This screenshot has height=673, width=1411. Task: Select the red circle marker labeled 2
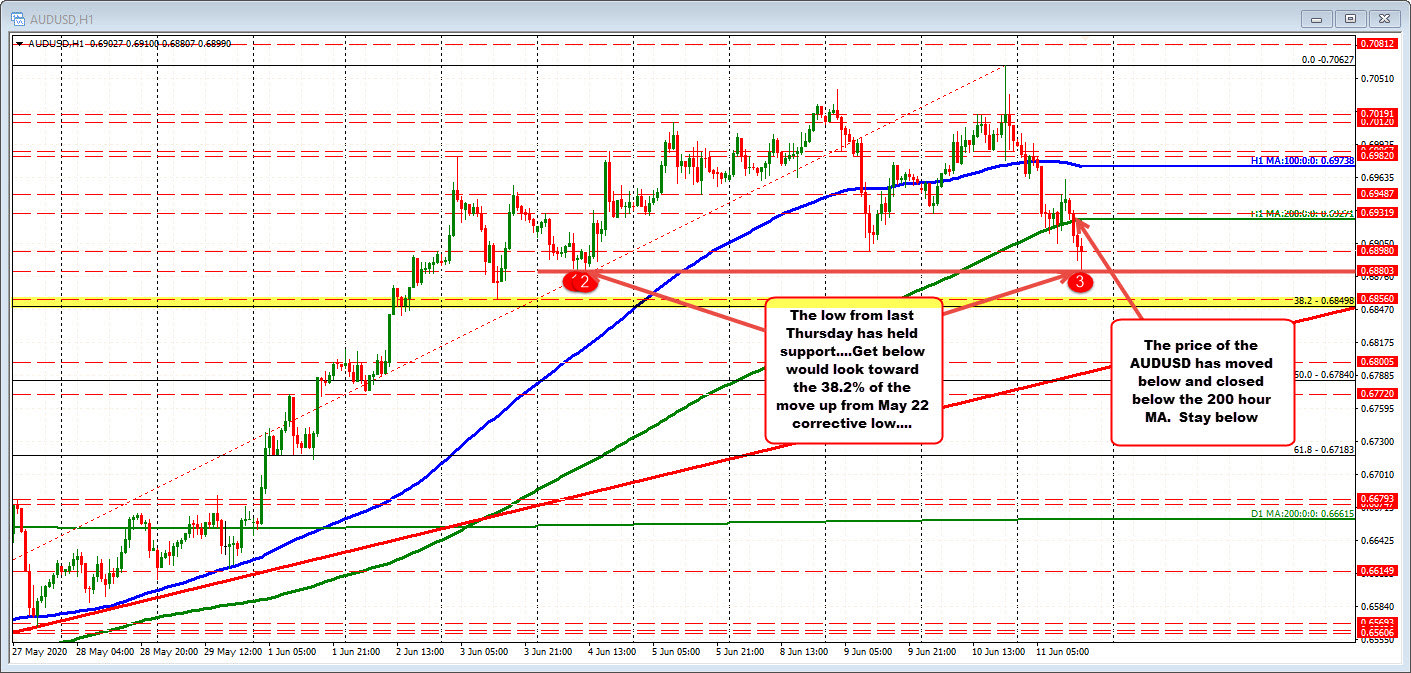point(581,282)
